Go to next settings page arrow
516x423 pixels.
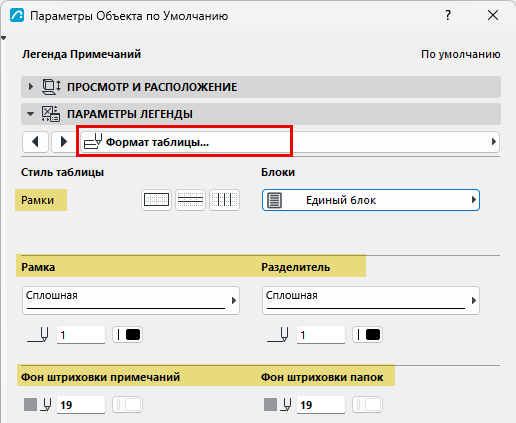tap(64, 142)
